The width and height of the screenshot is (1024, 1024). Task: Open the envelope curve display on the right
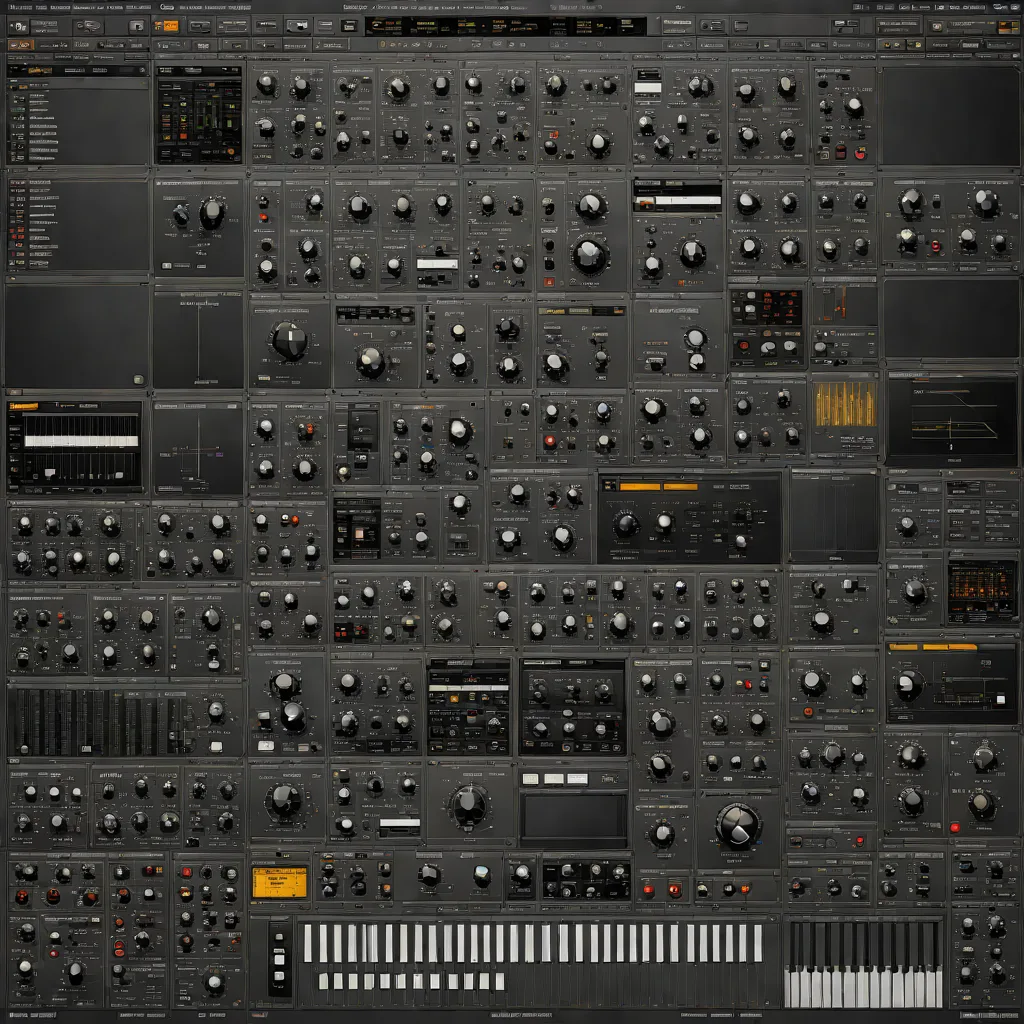pos(953,419)
